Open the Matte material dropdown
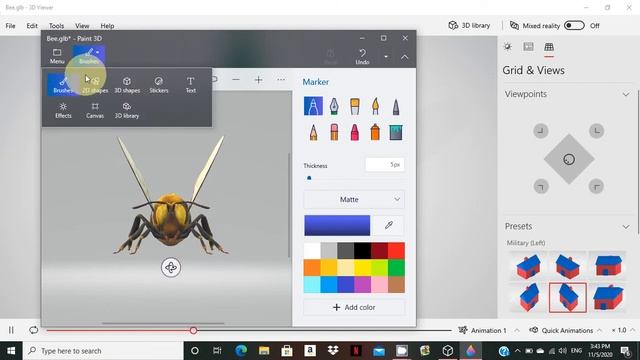 [x=354, y=200]
